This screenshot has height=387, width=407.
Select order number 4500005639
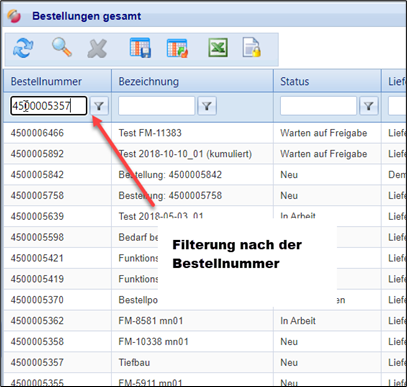tap(37, 216)
